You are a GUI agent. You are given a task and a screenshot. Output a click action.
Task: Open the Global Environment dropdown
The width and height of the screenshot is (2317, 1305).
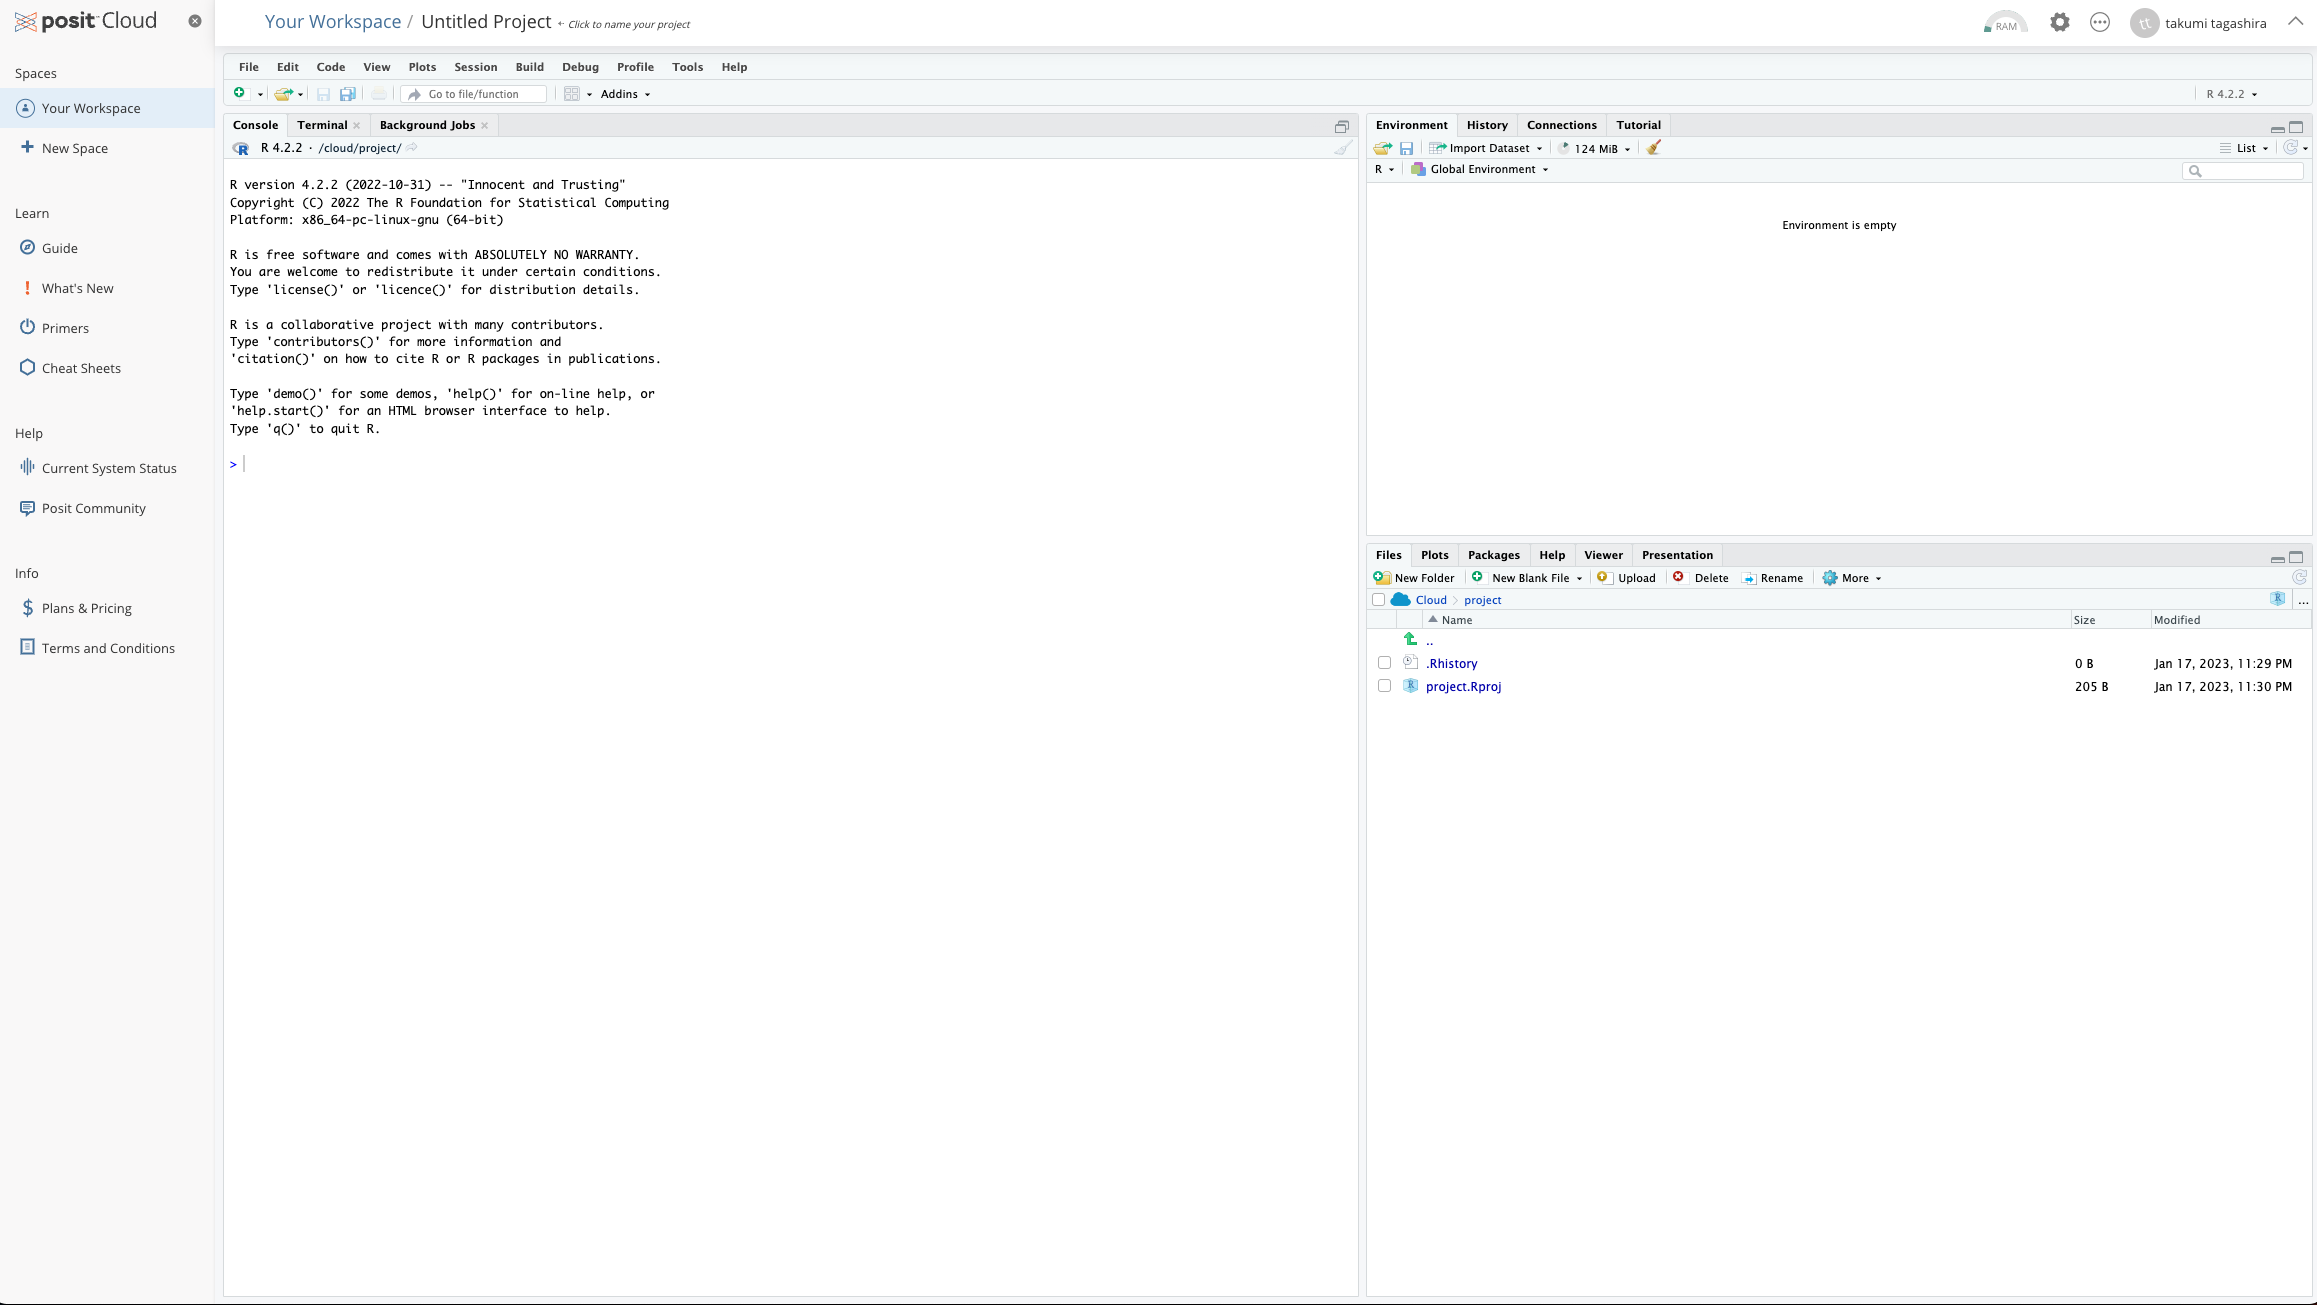coord(1480,169)
